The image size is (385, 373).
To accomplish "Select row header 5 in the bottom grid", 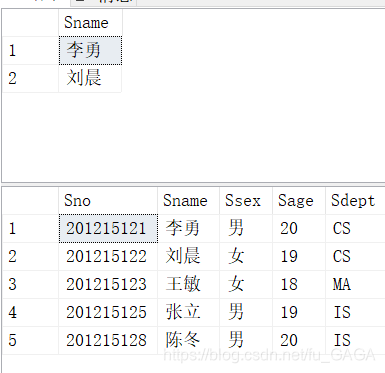I will 31,340.
